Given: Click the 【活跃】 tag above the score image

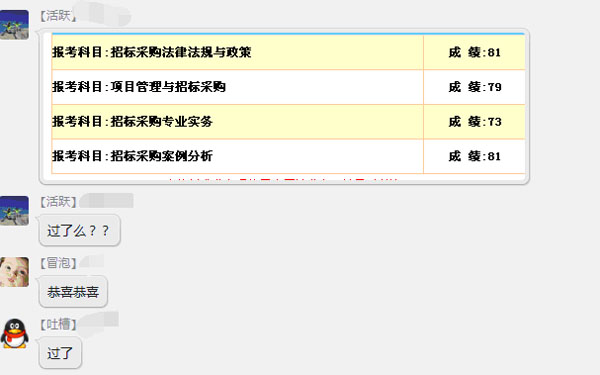Looking at the screenshot, I should (58, 16).
